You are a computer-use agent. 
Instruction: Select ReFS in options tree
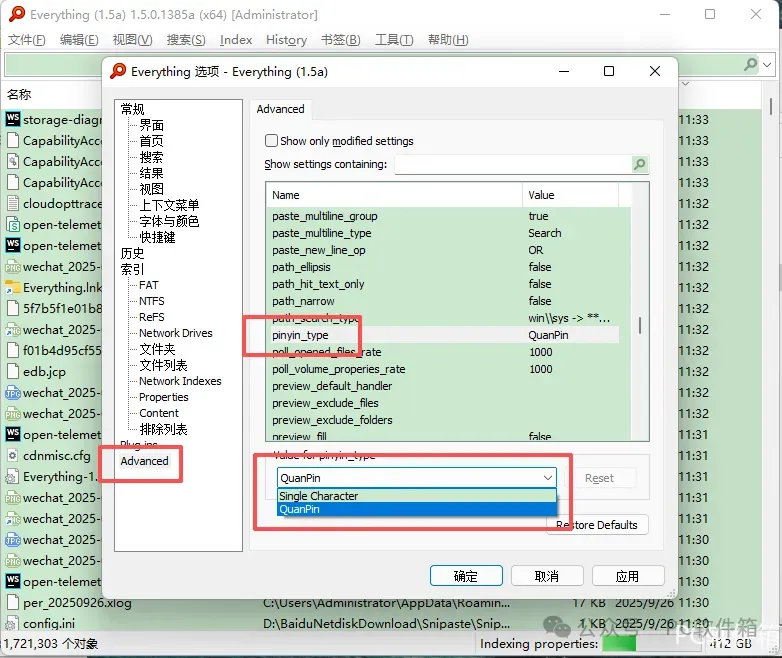(x=152, y=317)
